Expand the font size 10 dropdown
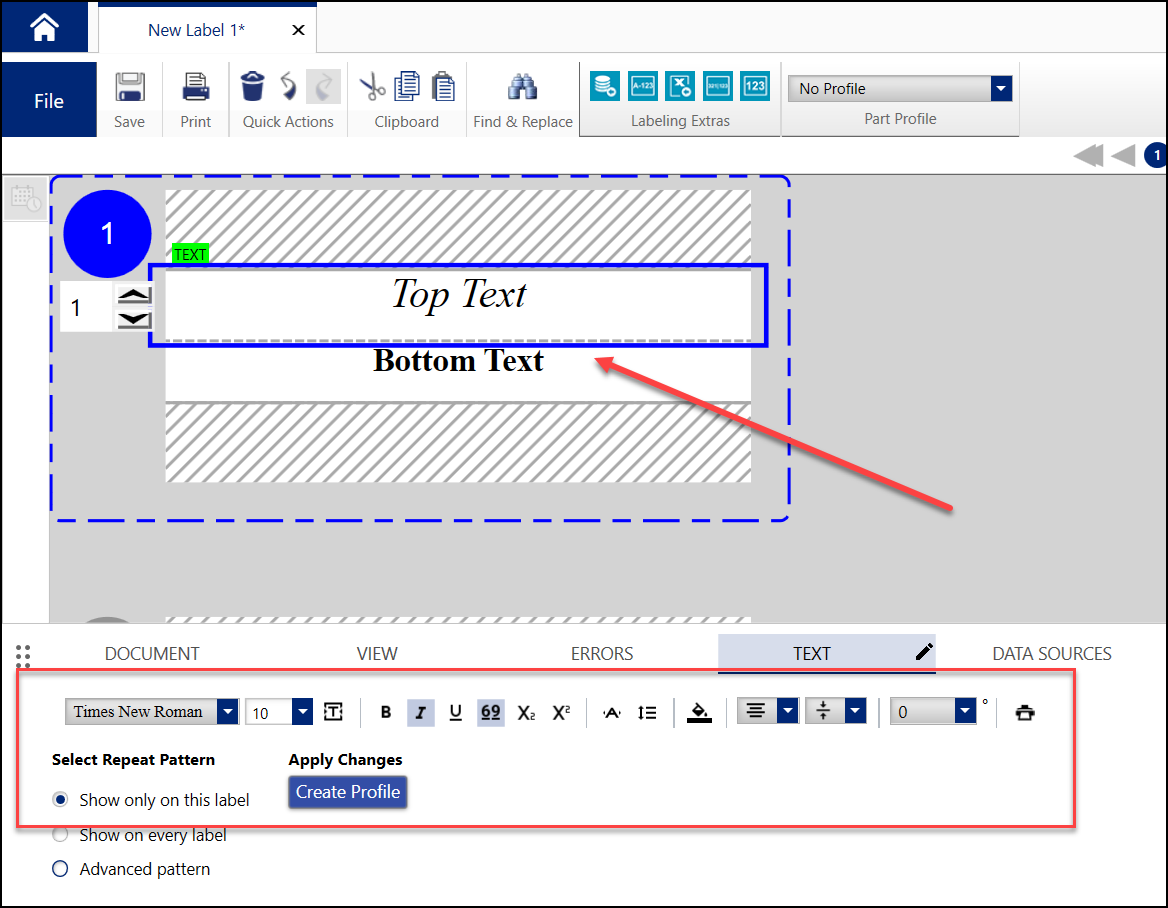Image resolution: width=1168 pixels, height=908 pixels. pyautogui.click(x=302, y=712)
